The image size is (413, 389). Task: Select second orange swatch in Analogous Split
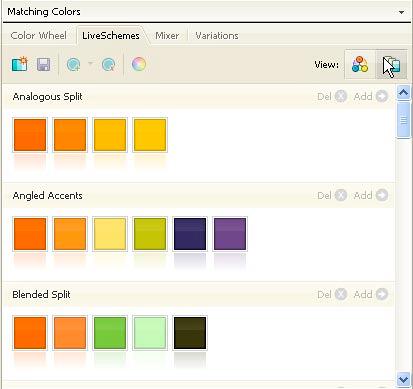[x=70, y=135]
